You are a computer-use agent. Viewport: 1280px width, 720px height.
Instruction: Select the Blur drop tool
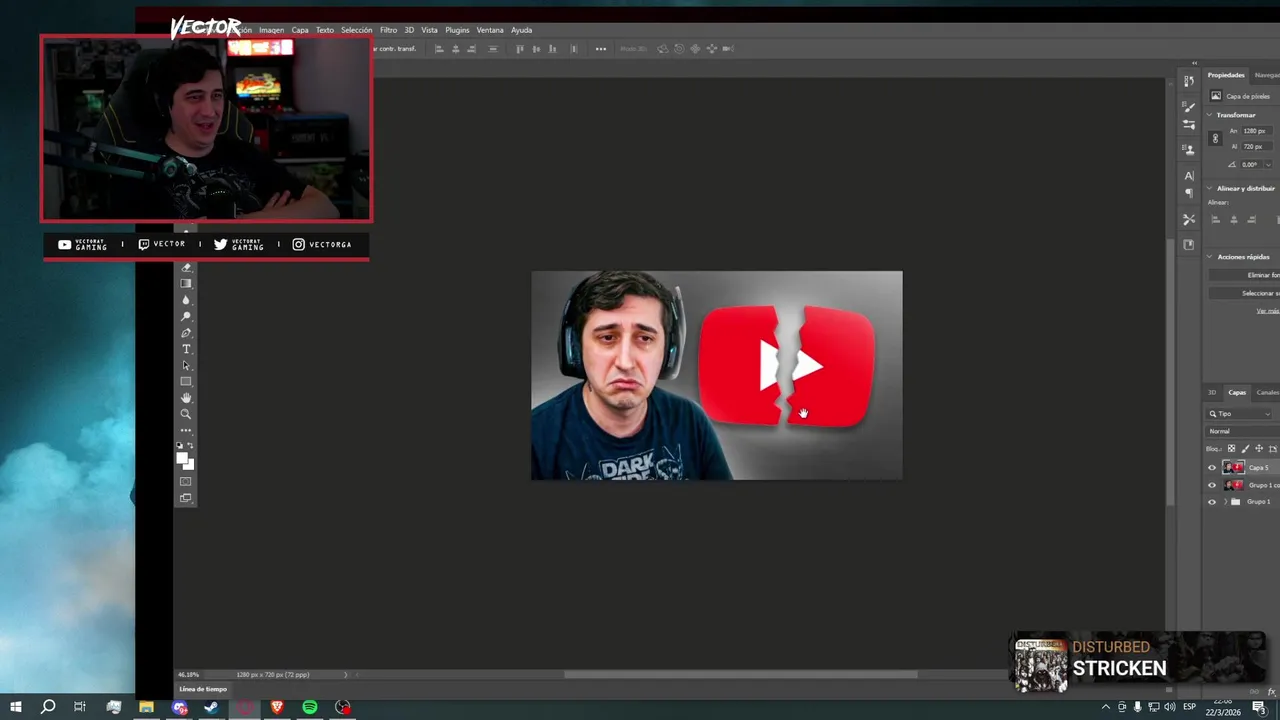[186, 300]
